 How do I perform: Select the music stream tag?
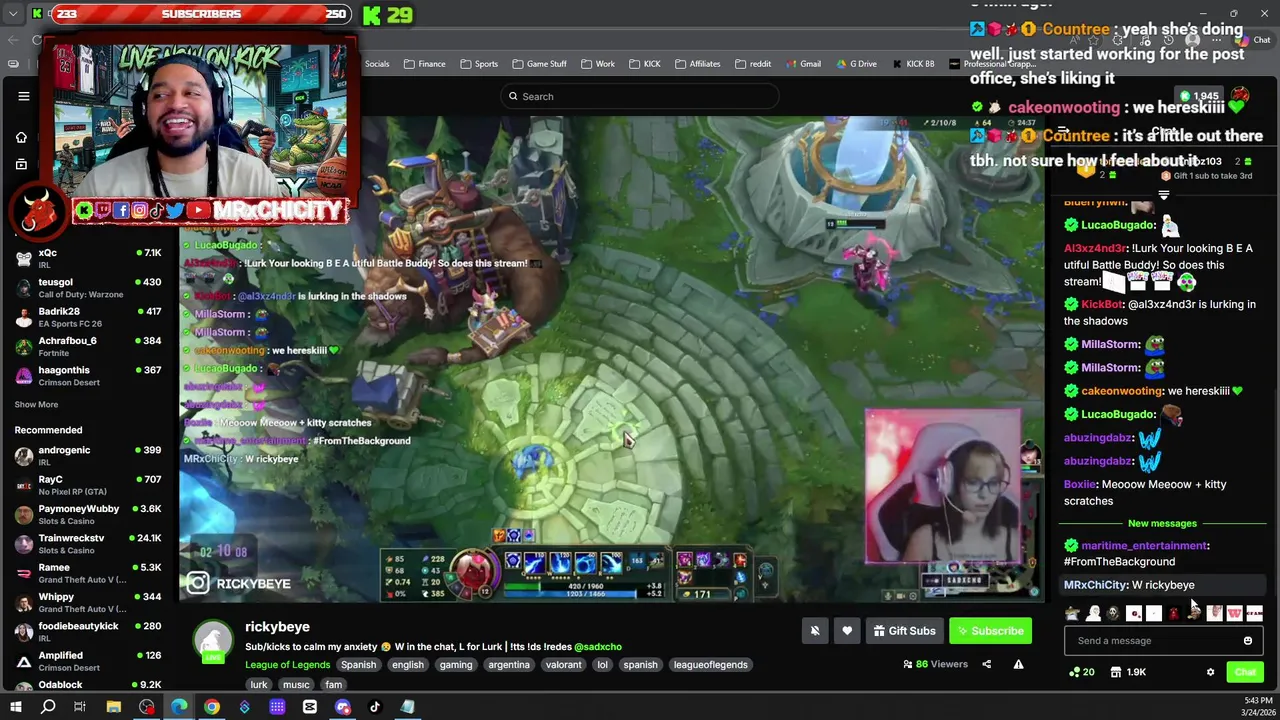coord(296,685)
